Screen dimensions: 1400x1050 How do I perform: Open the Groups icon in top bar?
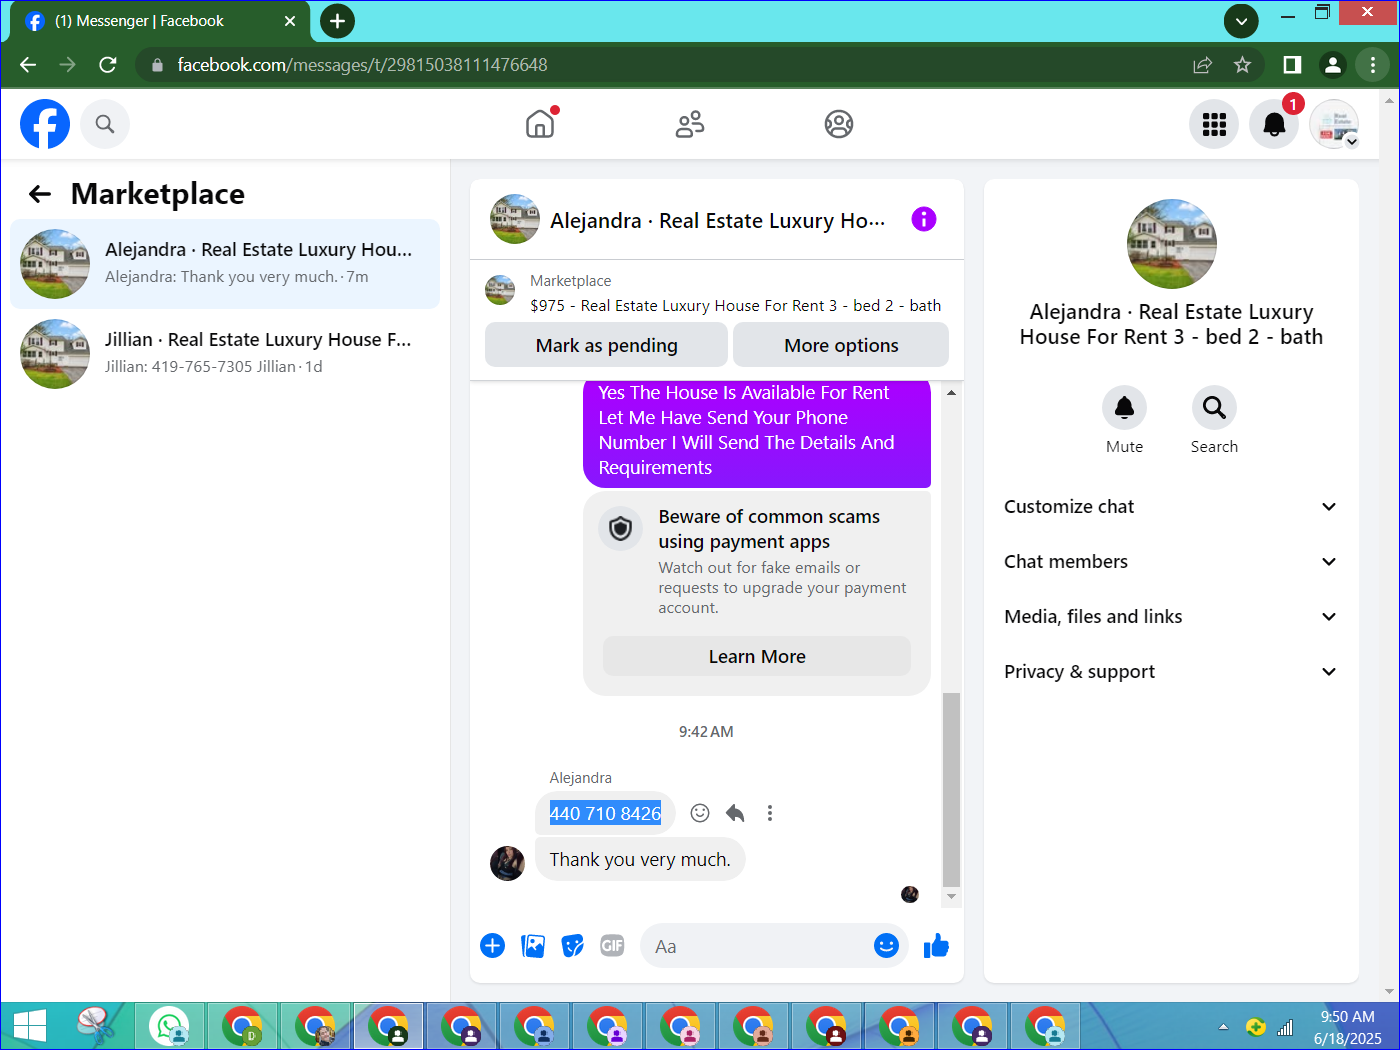click(x=839, y=124)
